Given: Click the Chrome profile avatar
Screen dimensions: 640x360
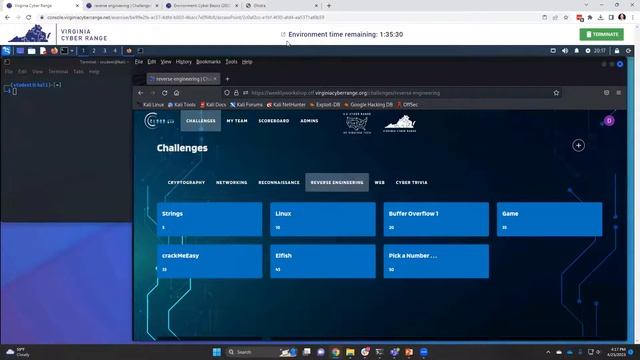Looking at the screenshot, I should tap(622, 17).
